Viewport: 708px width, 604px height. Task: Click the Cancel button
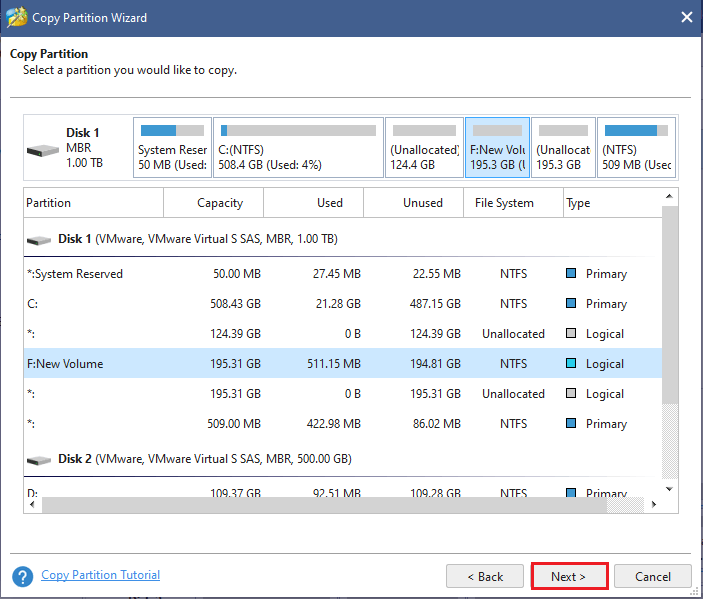click(653, 576)
